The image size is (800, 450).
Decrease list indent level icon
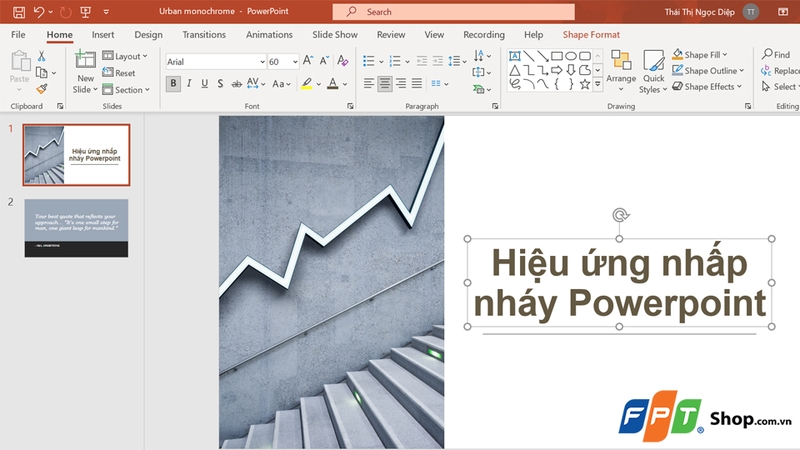coord(422,61)
